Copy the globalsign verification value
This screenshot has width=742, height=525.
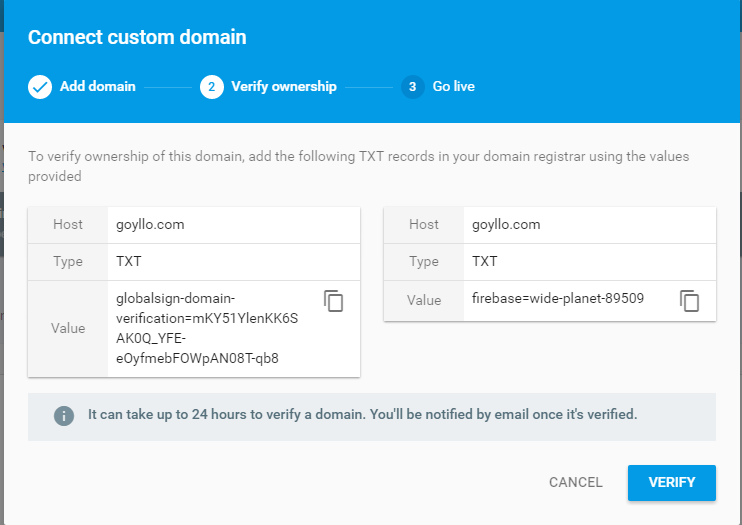click(334, 301)
